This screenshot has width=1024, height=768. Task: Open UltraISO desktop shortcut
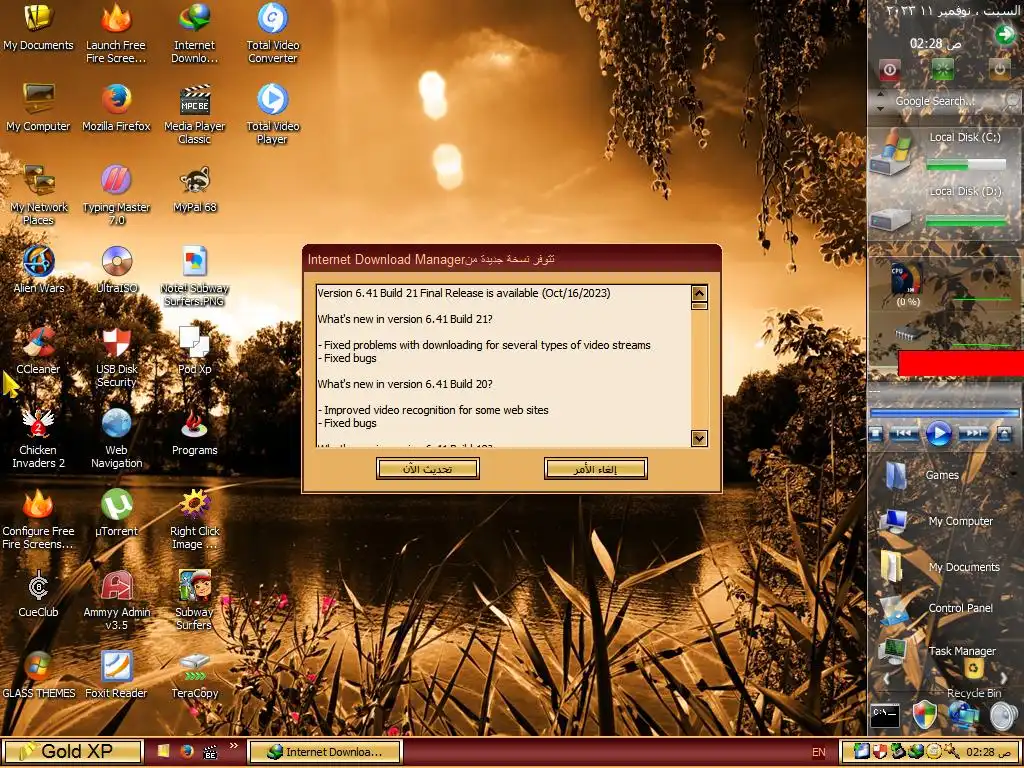(x=116, y=270)
